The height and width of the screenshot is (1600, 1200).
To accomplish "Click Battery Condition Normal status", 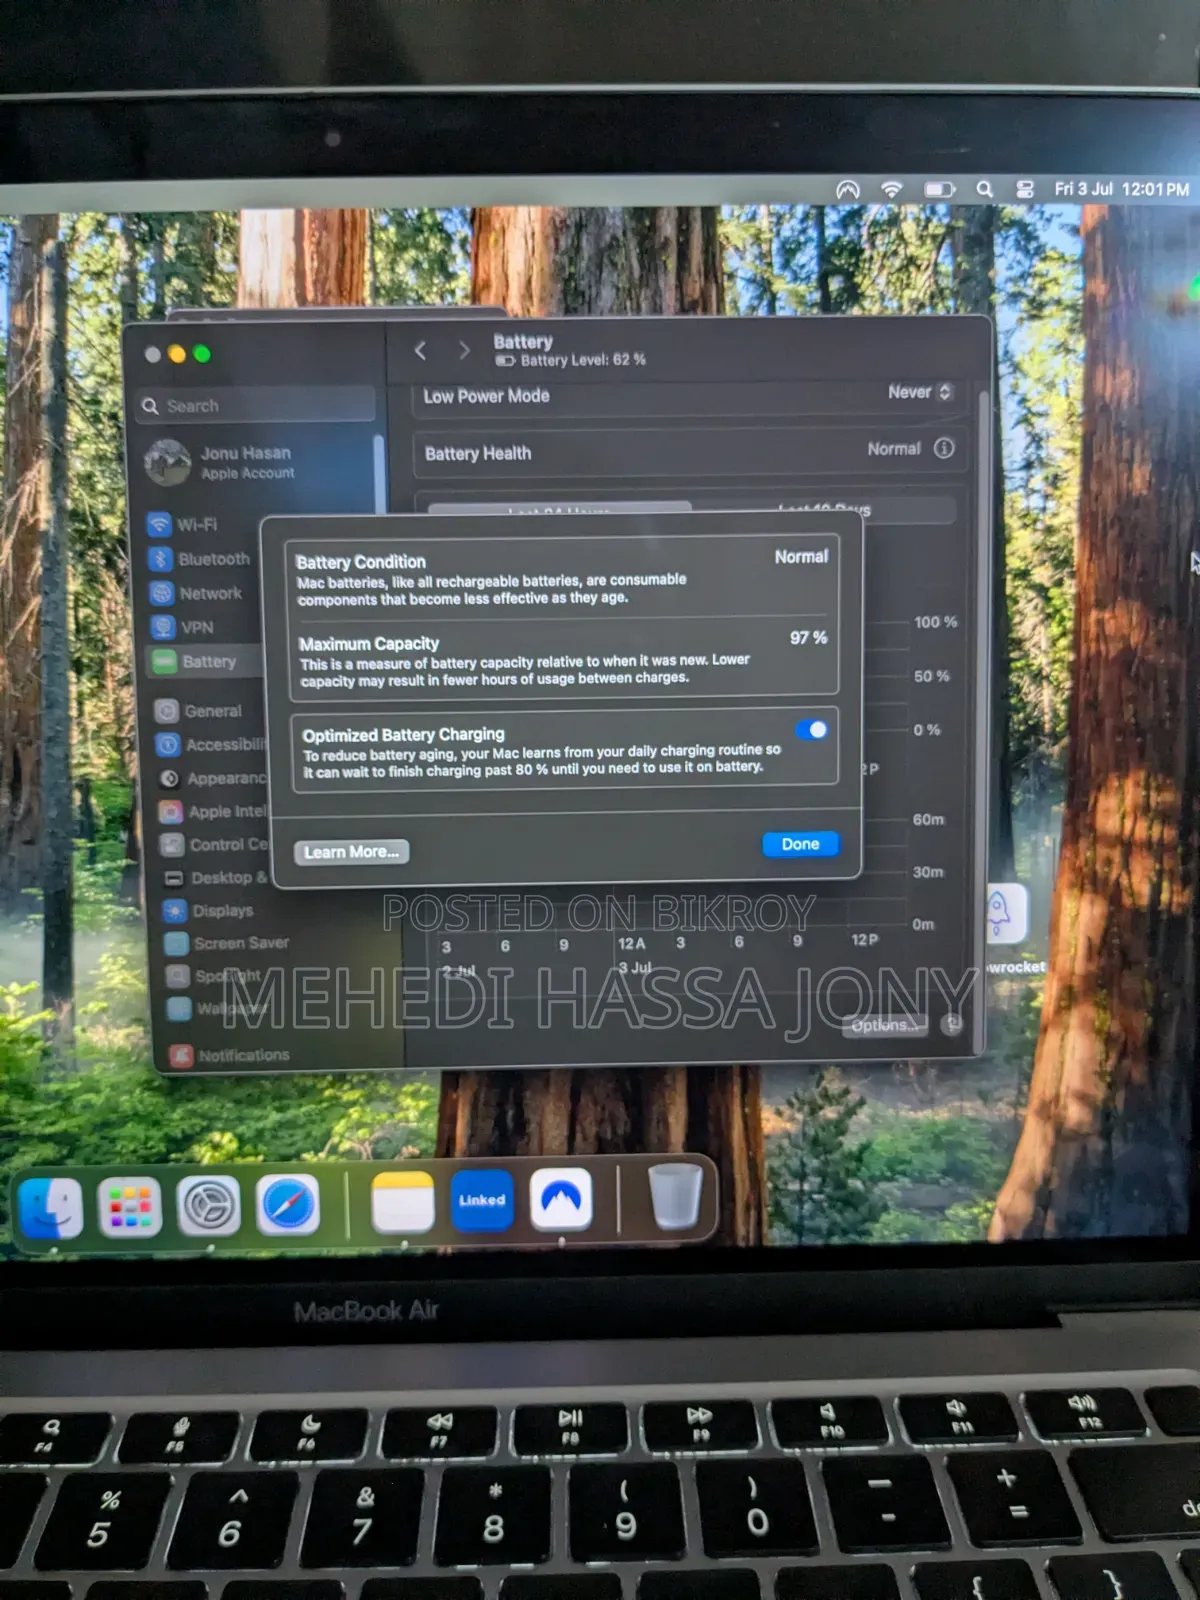I will pyautogui.click(x=801, y=557).
